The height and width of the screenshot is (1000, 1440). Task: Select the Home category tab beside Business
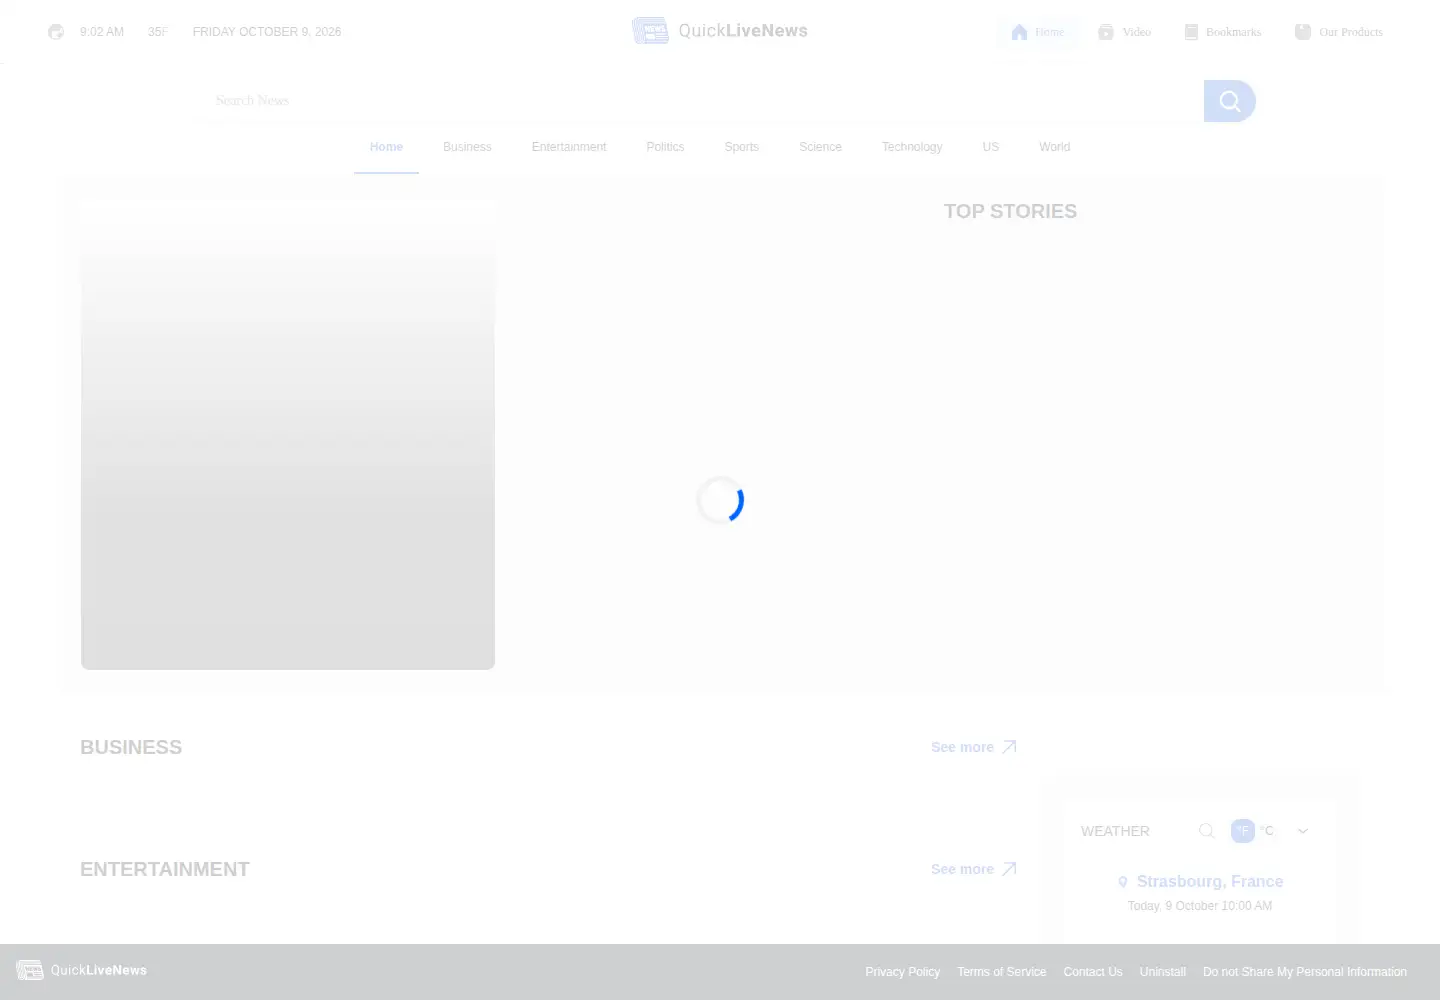click(x=386, y=147)
